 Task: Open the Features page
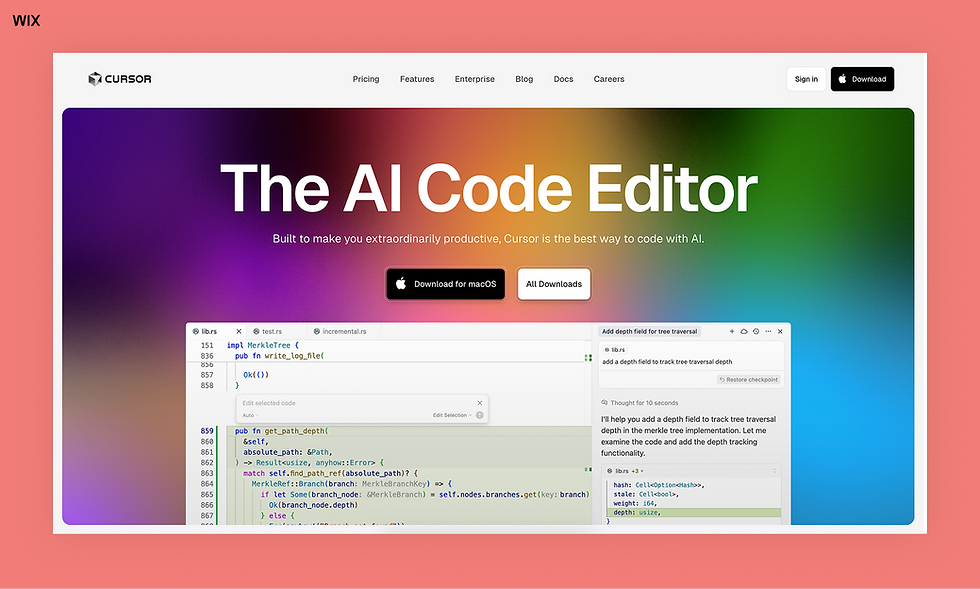(417, 79)
